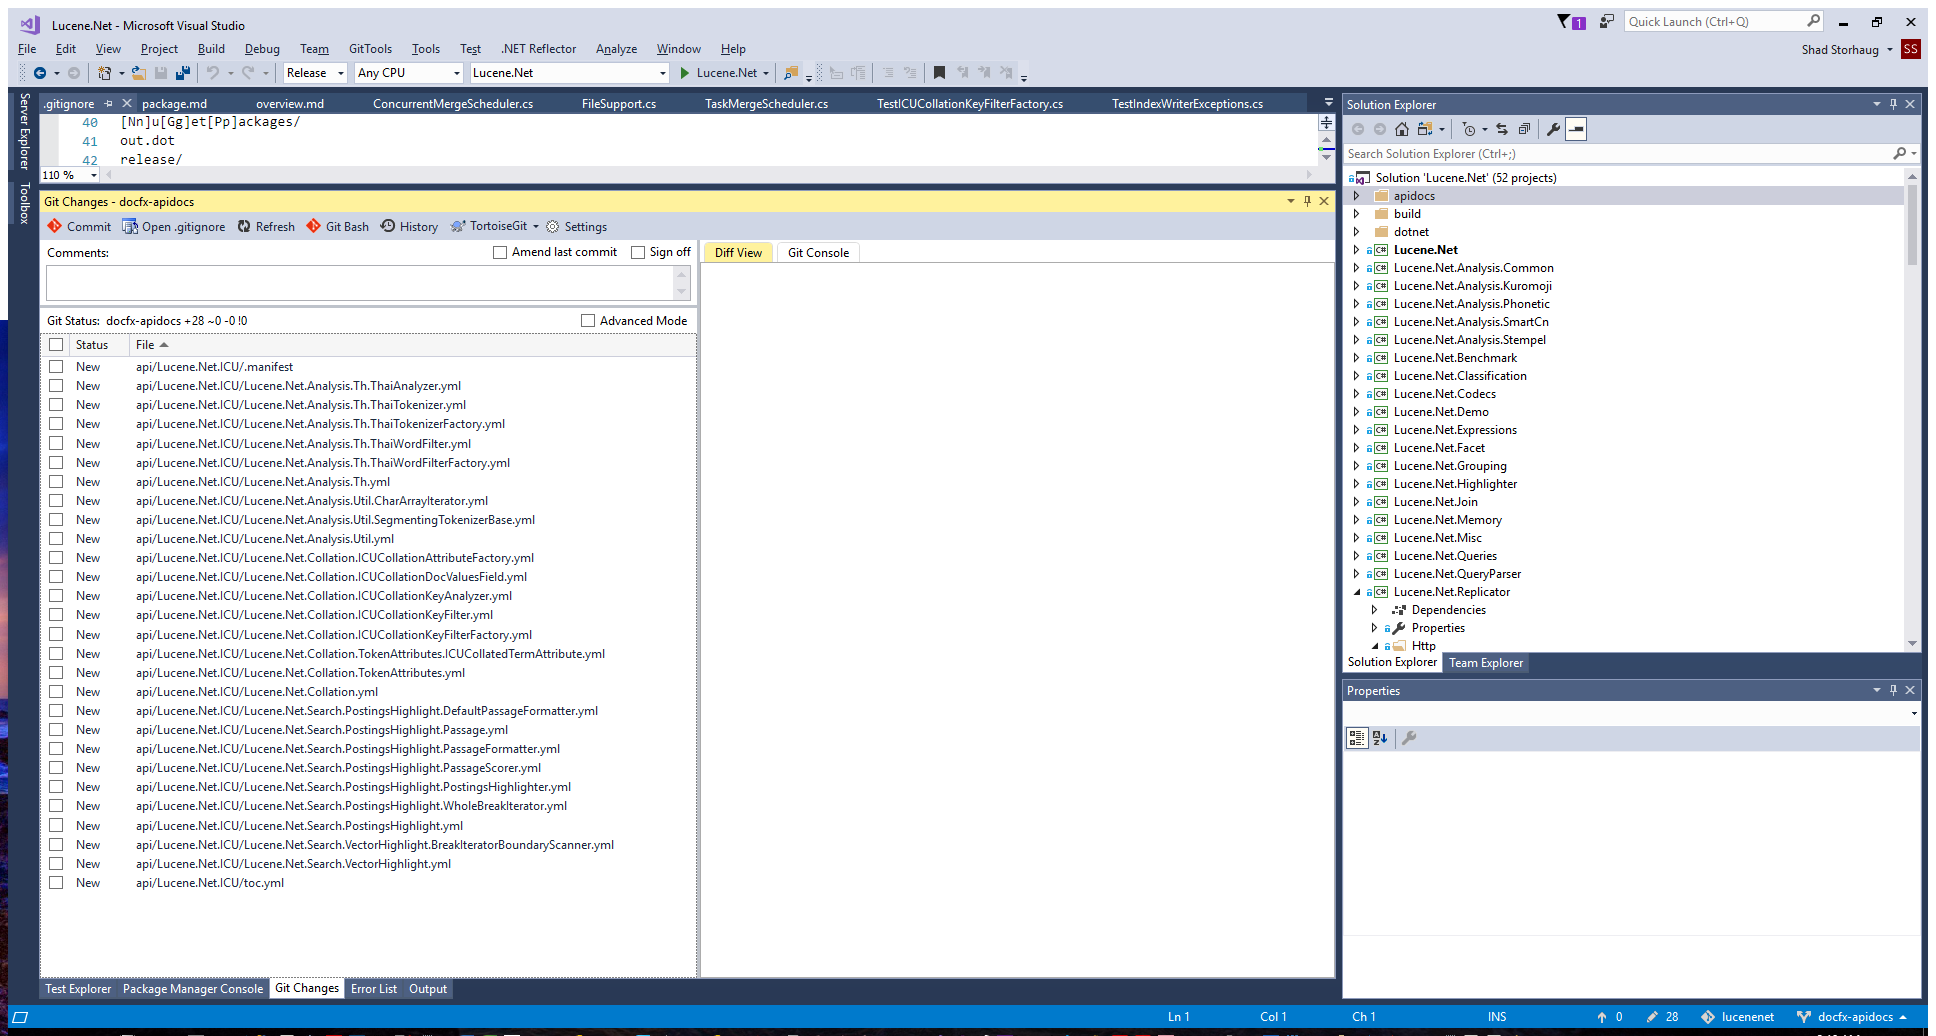
Task: Click the Solution Explorer search magnifier icon
Action: (x=1899, y=154)
